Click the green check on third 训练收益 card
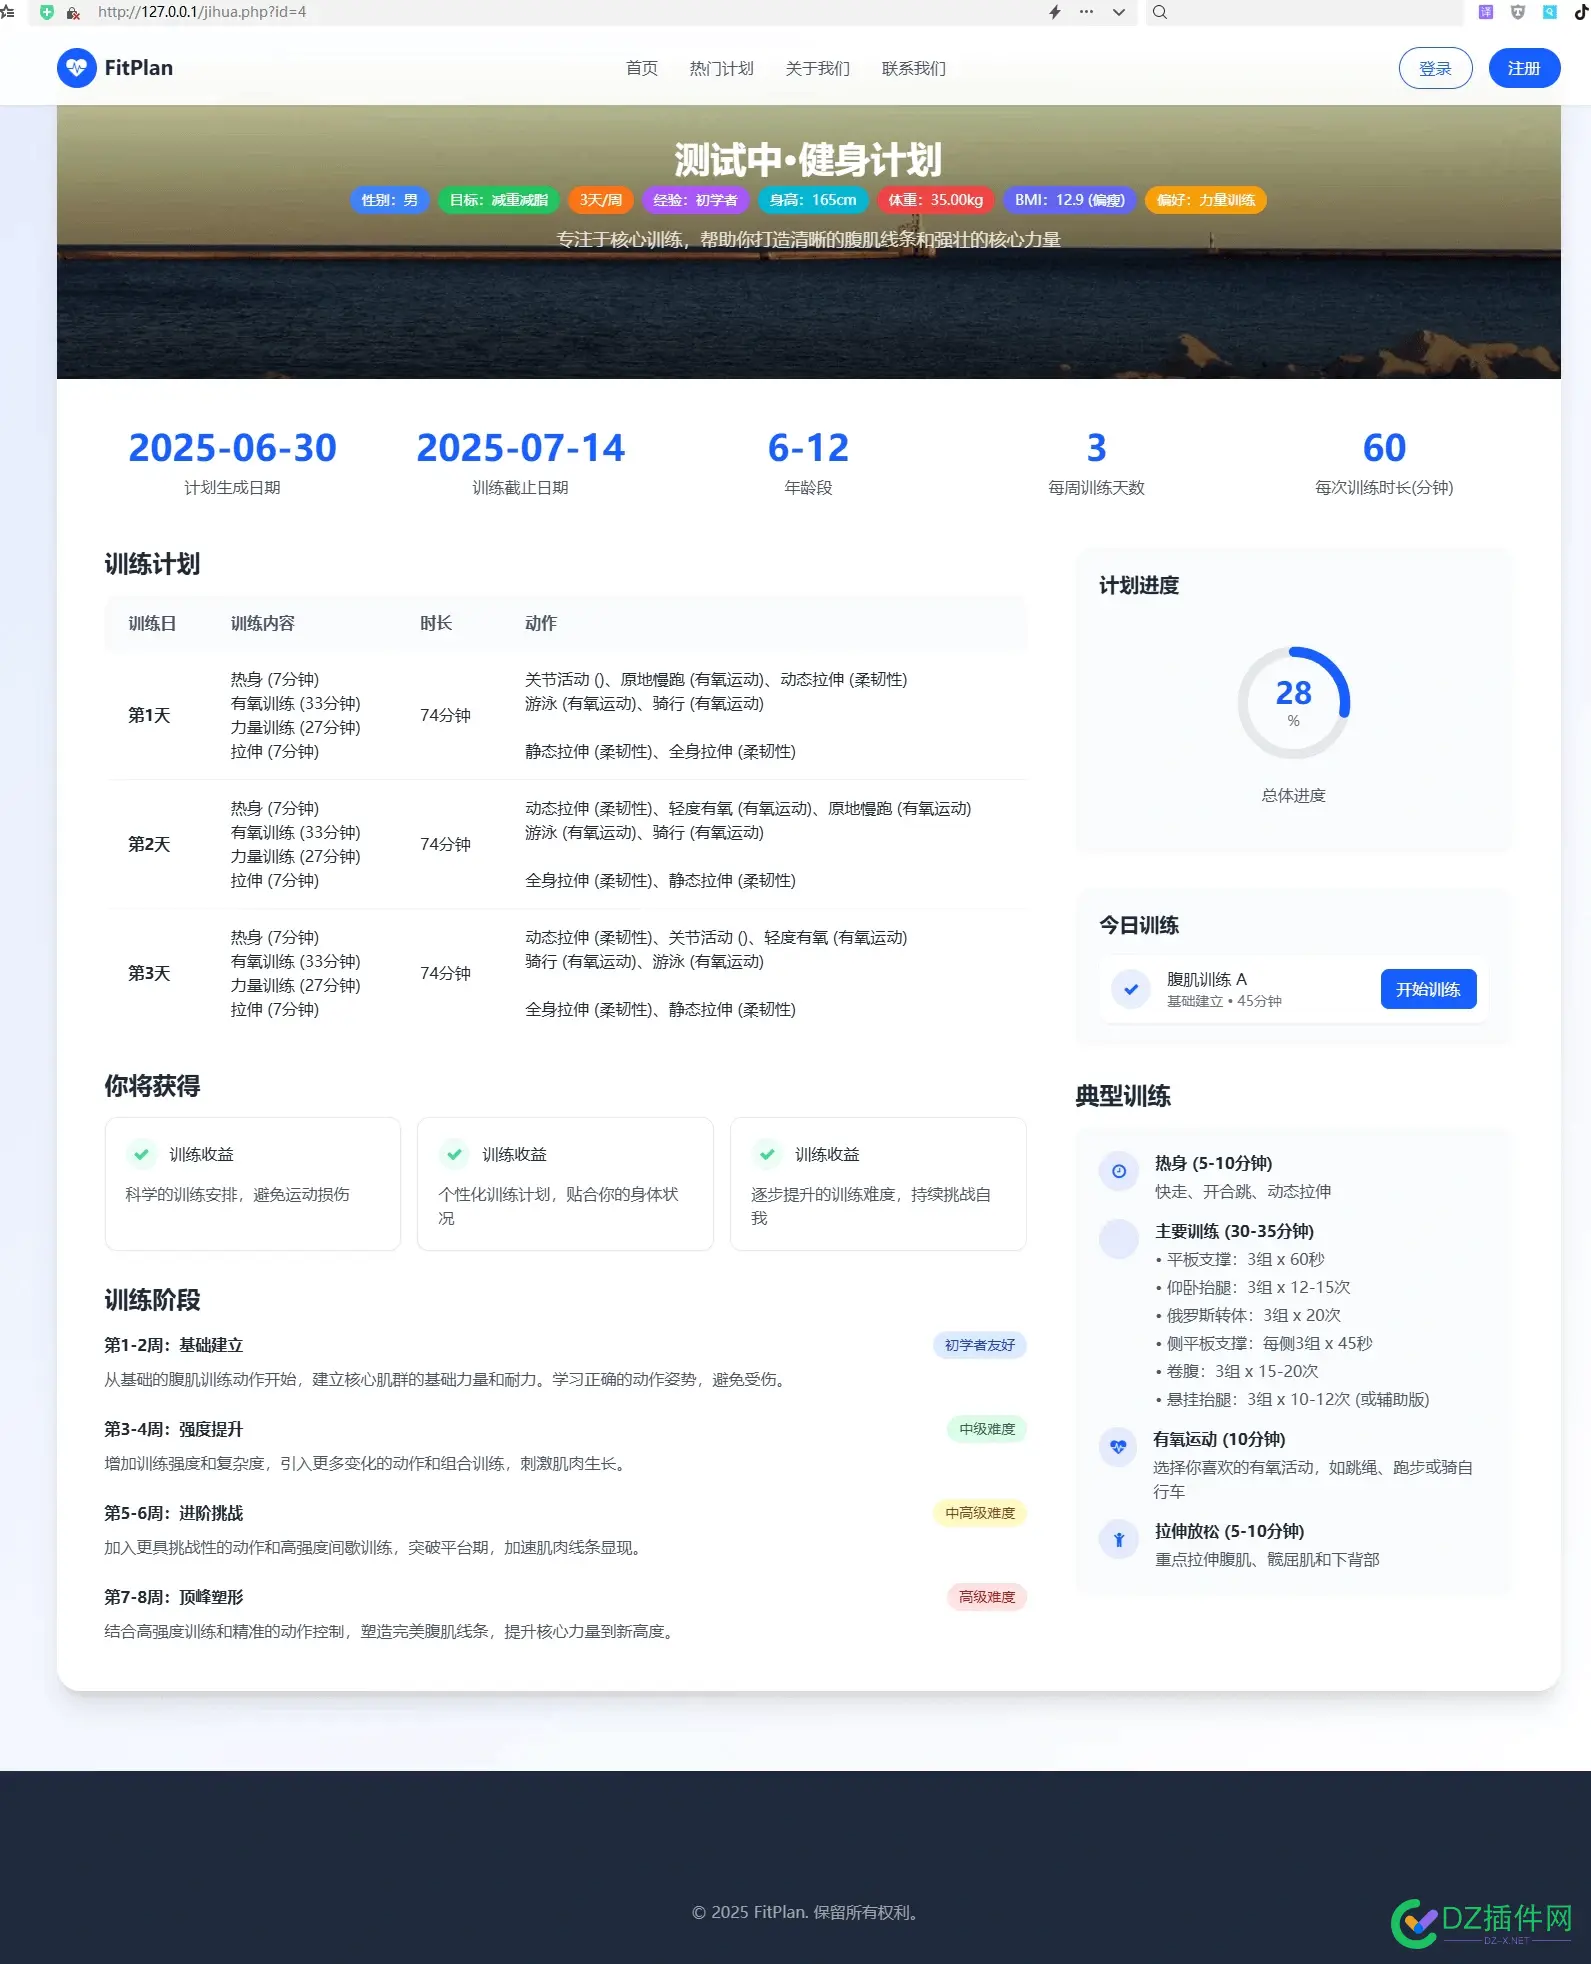The width and height of the screenshot is (1591, 1964). (x=767, y=1154)
